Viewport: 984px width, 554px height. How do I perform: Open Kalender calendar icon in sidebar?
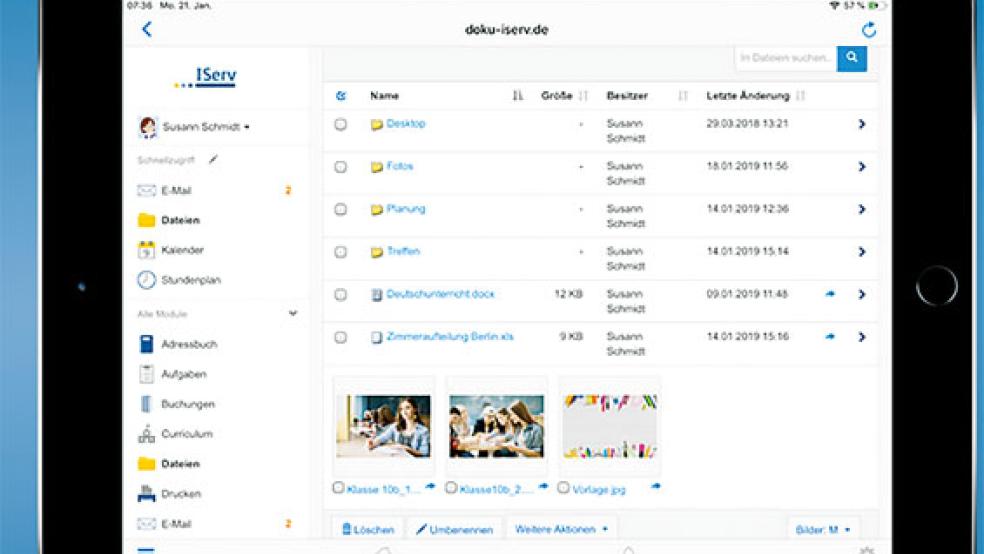146,250
